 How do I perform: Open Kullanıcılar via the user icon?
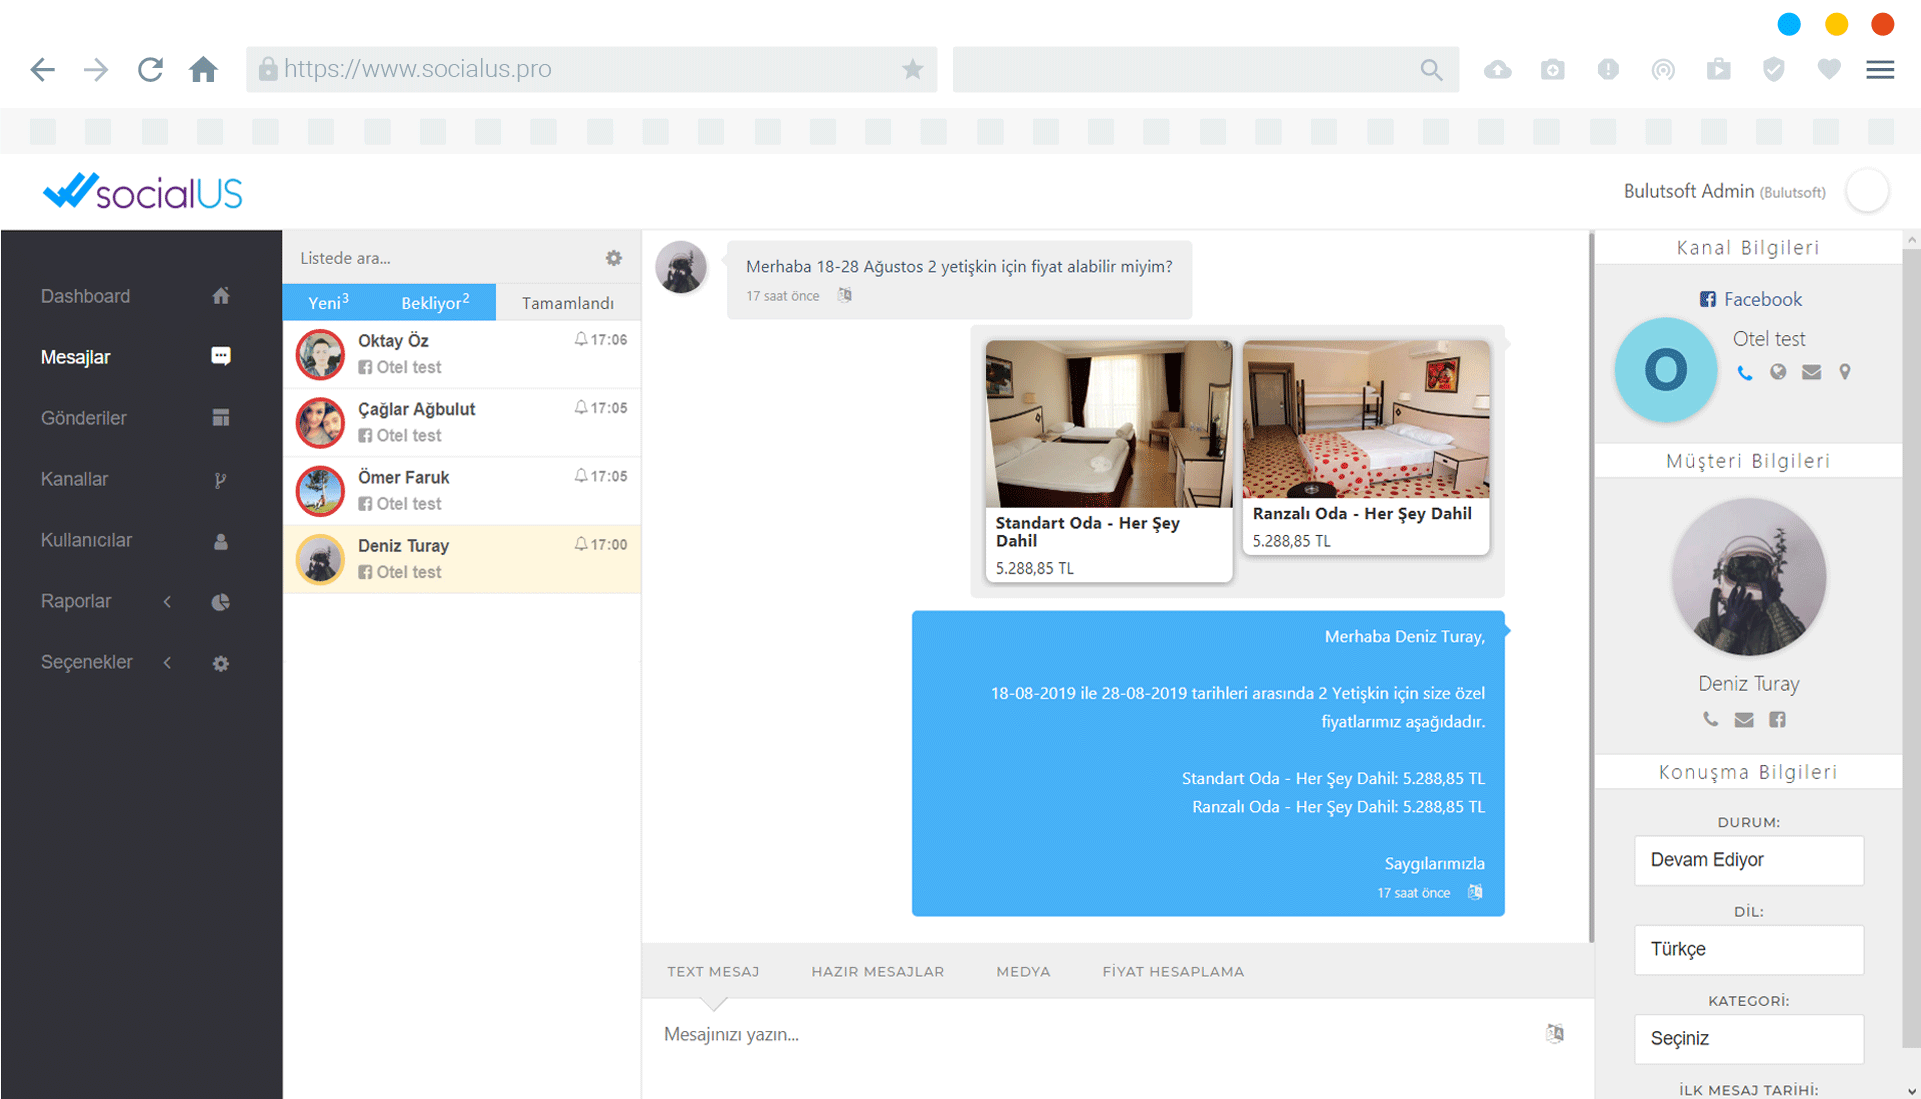tap(221, 540)
